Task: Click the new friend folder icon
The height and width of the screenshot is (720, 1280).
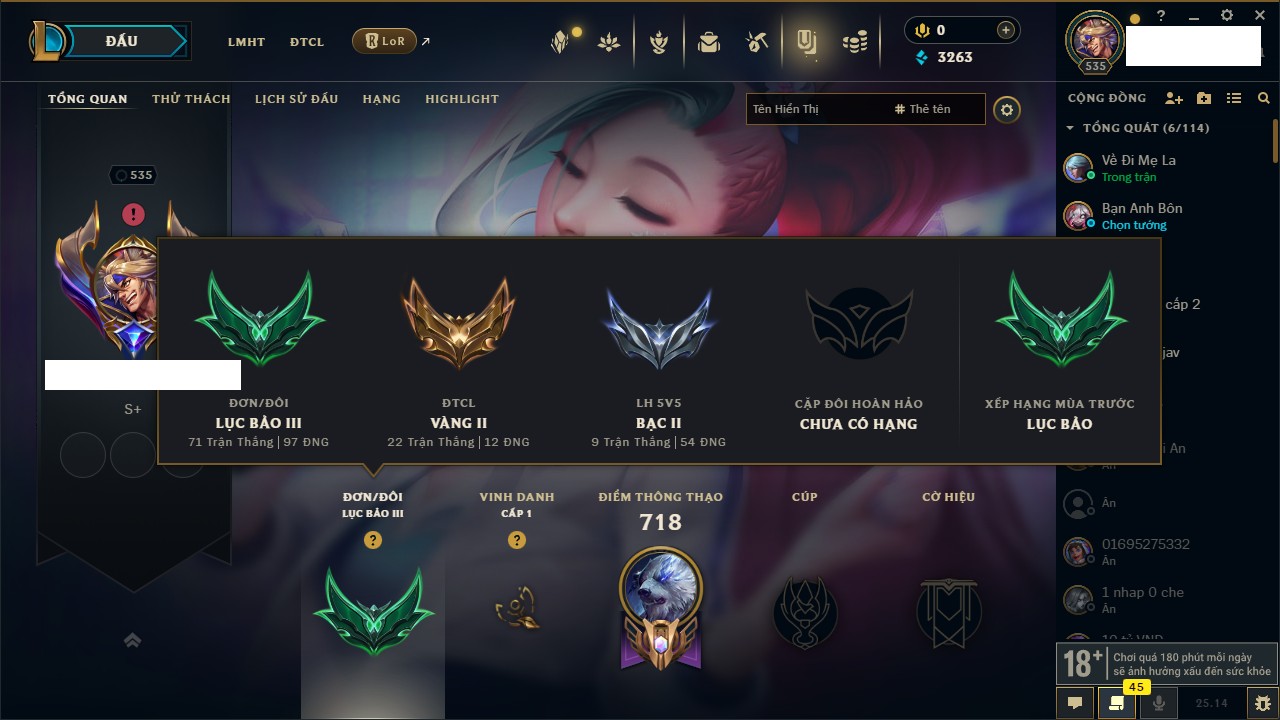Action: pyautogui.click(x=1204, y=98)
